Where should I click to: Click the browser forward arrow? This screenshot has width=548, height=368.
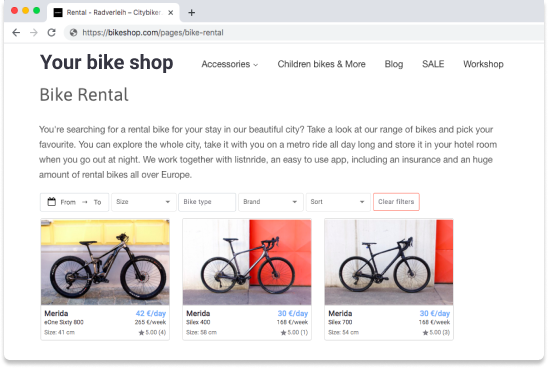pos(34,33)
